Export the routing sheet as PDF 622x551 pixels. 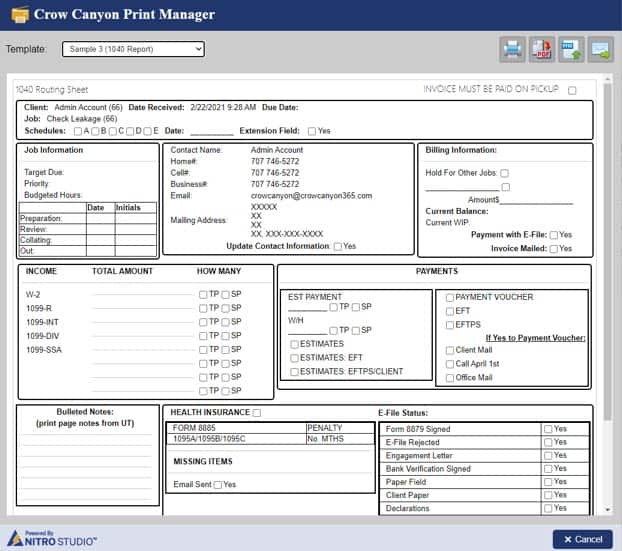[542, 50]
